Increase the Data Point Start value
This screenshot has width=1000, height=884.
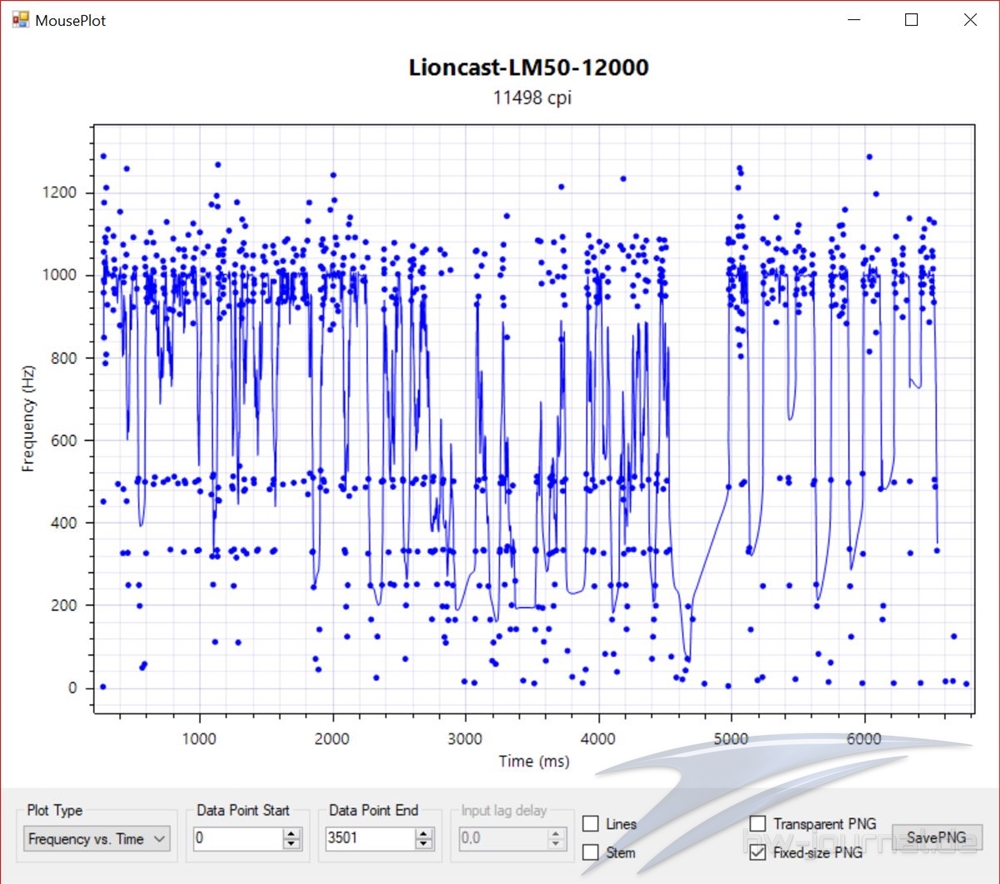tap(291, 833)
